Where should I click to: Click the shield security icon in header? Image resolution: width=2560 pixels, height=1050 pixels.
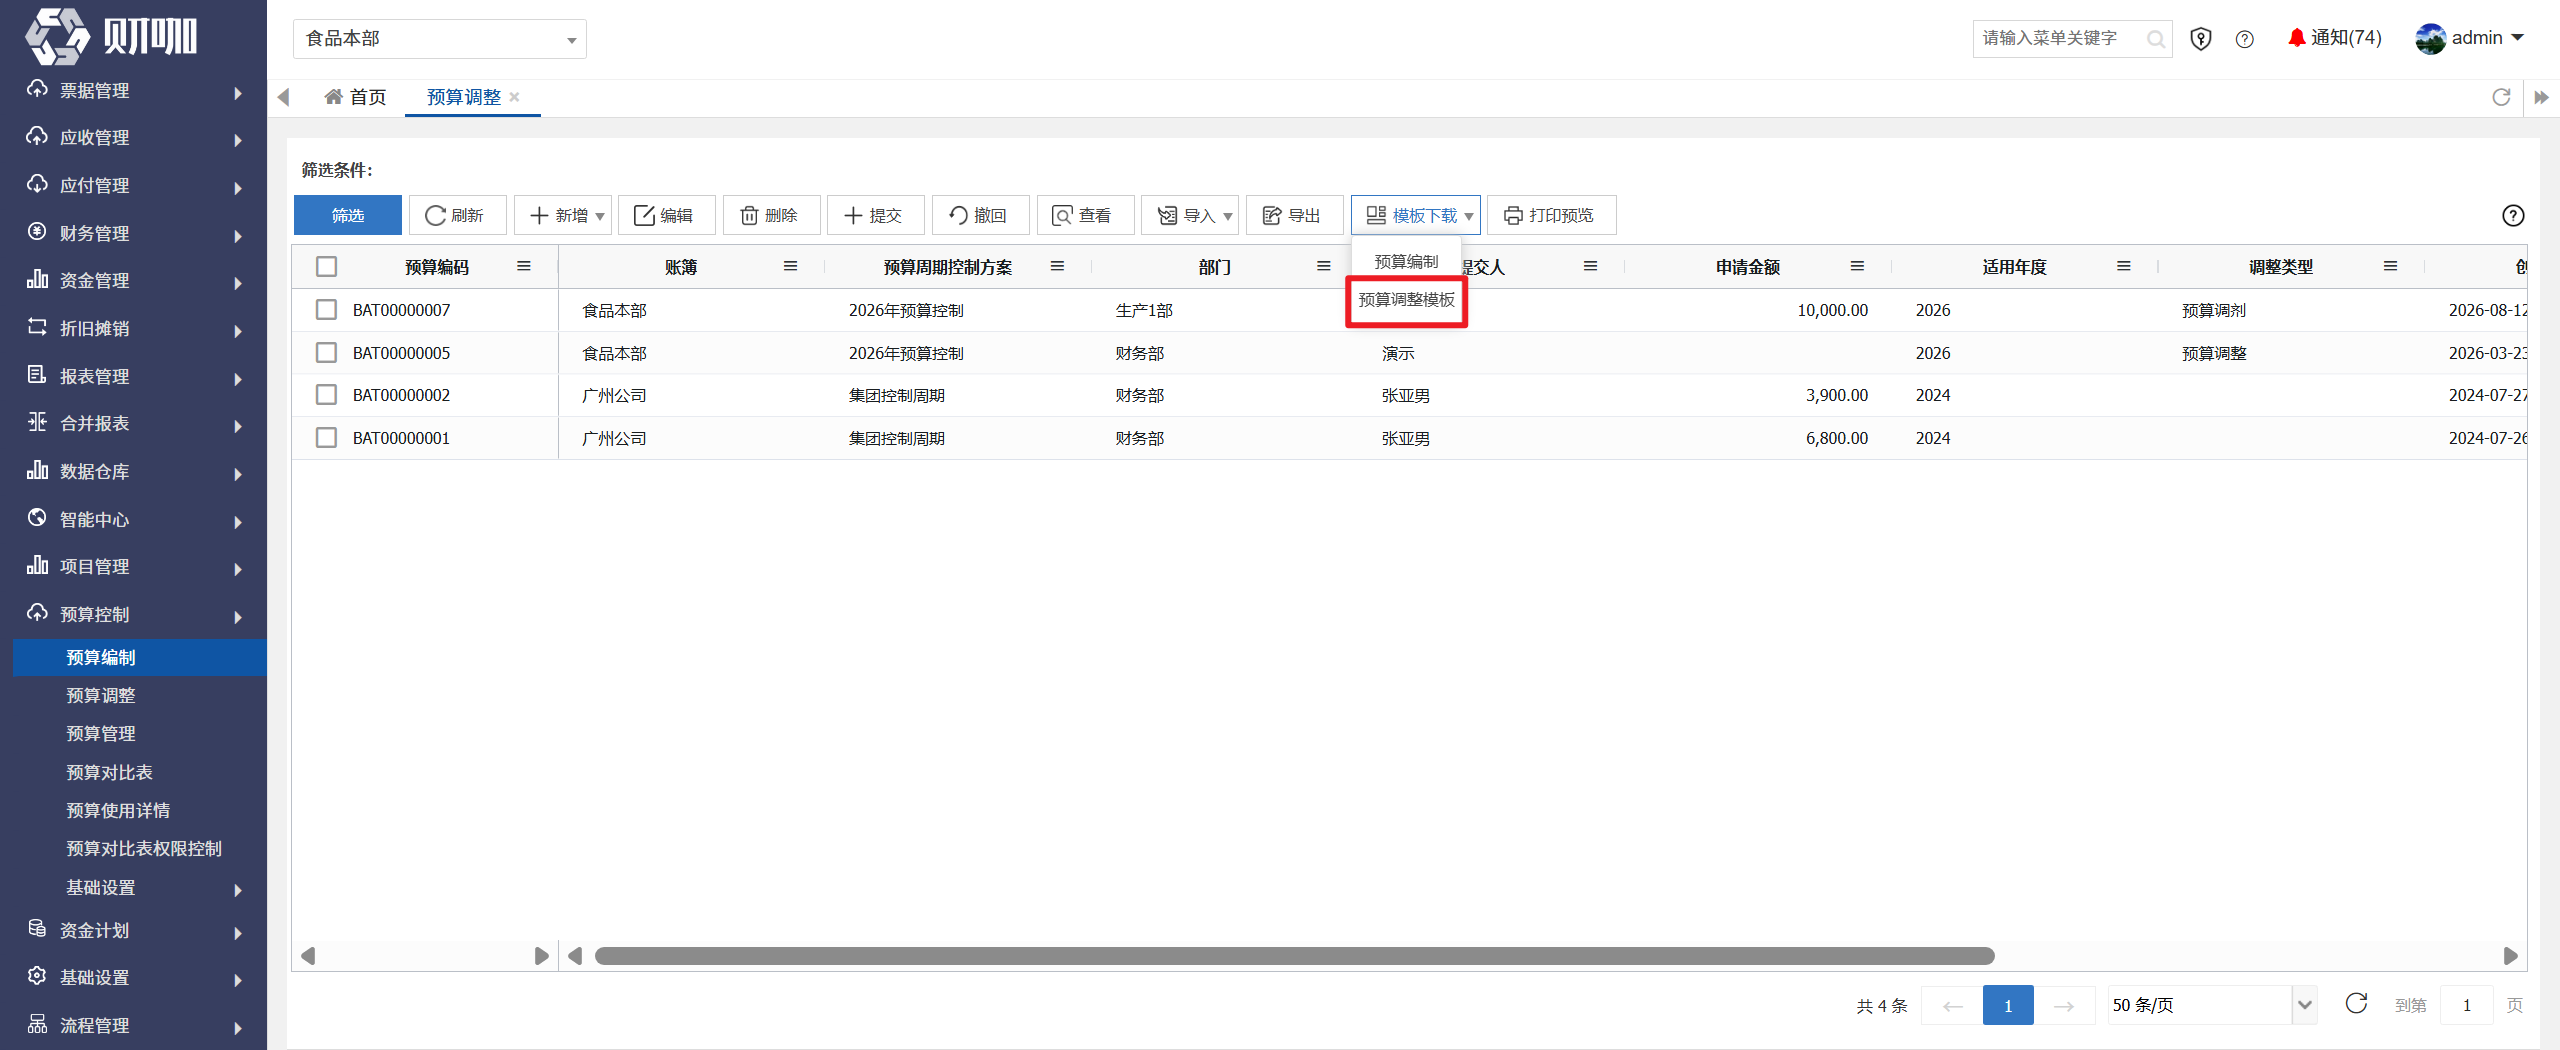point(2200,39)
